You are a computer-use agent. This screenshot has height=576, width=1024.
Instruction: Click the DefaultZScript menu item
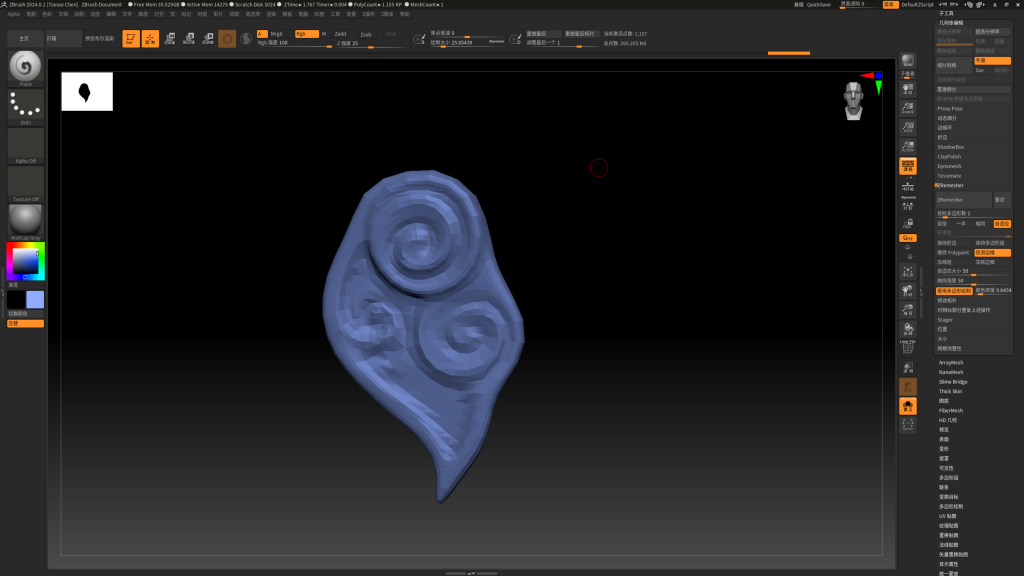pos(917,5)
